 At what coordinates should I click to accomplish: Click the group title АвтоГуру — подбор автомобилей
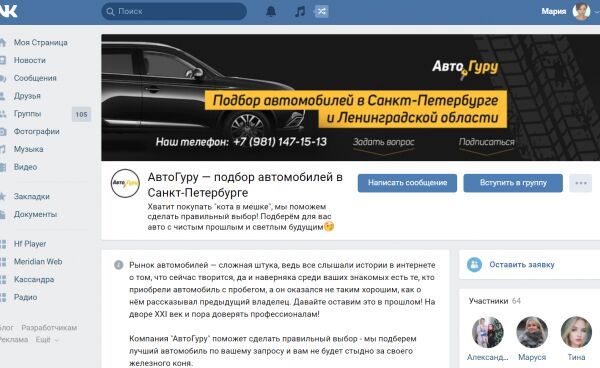point(245,184)
